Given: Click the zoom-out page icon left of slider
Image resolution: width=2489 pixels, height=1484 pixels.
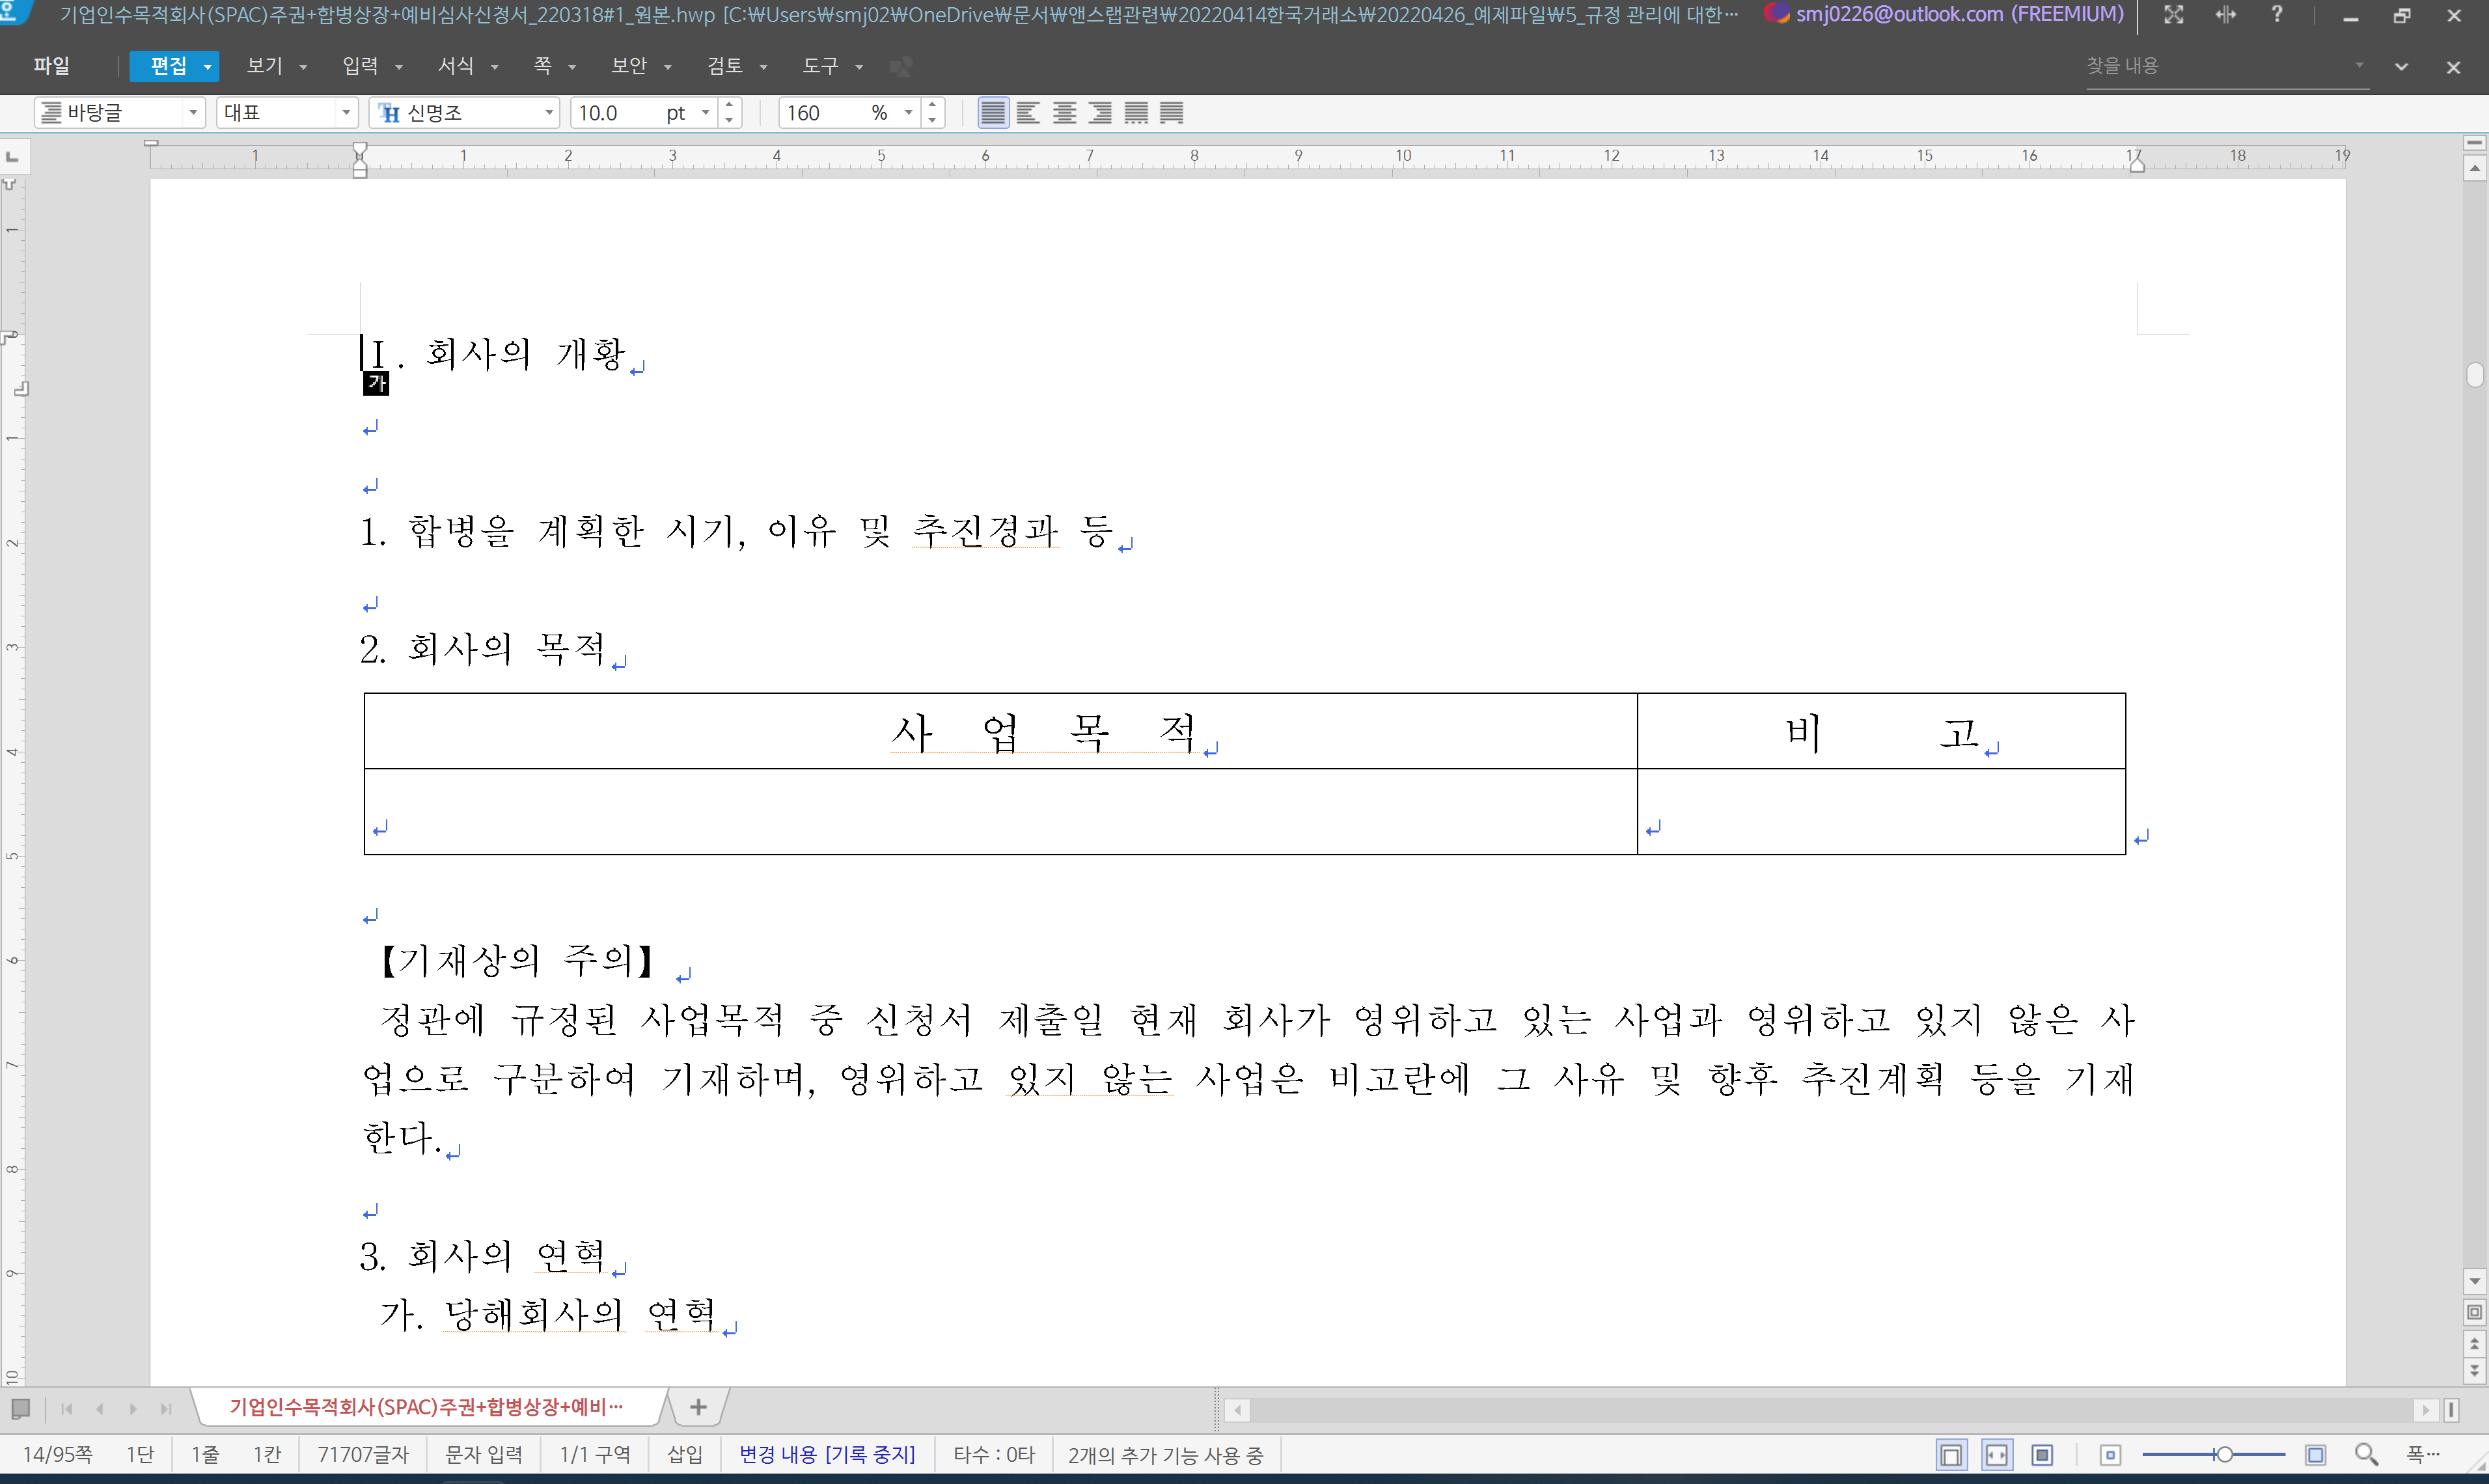Looking at the screenshot, I should [2110, 1455].
